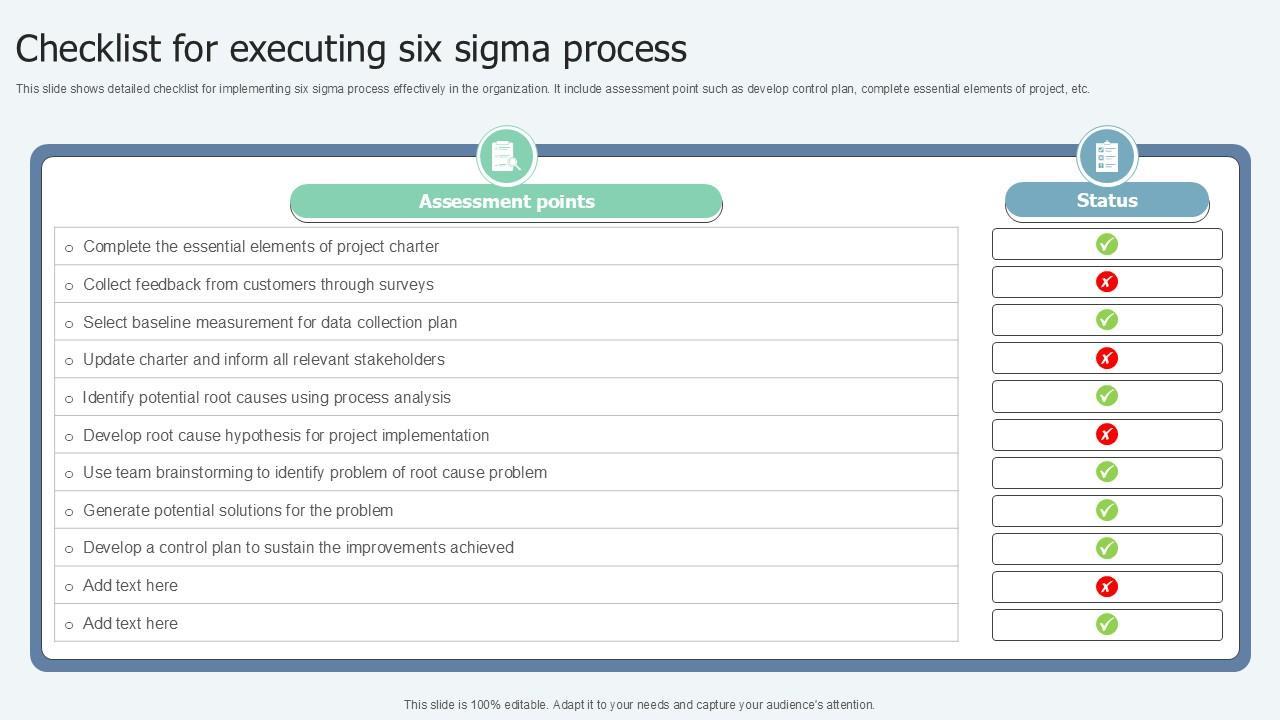This screenshot has width=1280, height=720.
Task: Click the first 'Add text here' placeholder
Action: pos(130,586)
